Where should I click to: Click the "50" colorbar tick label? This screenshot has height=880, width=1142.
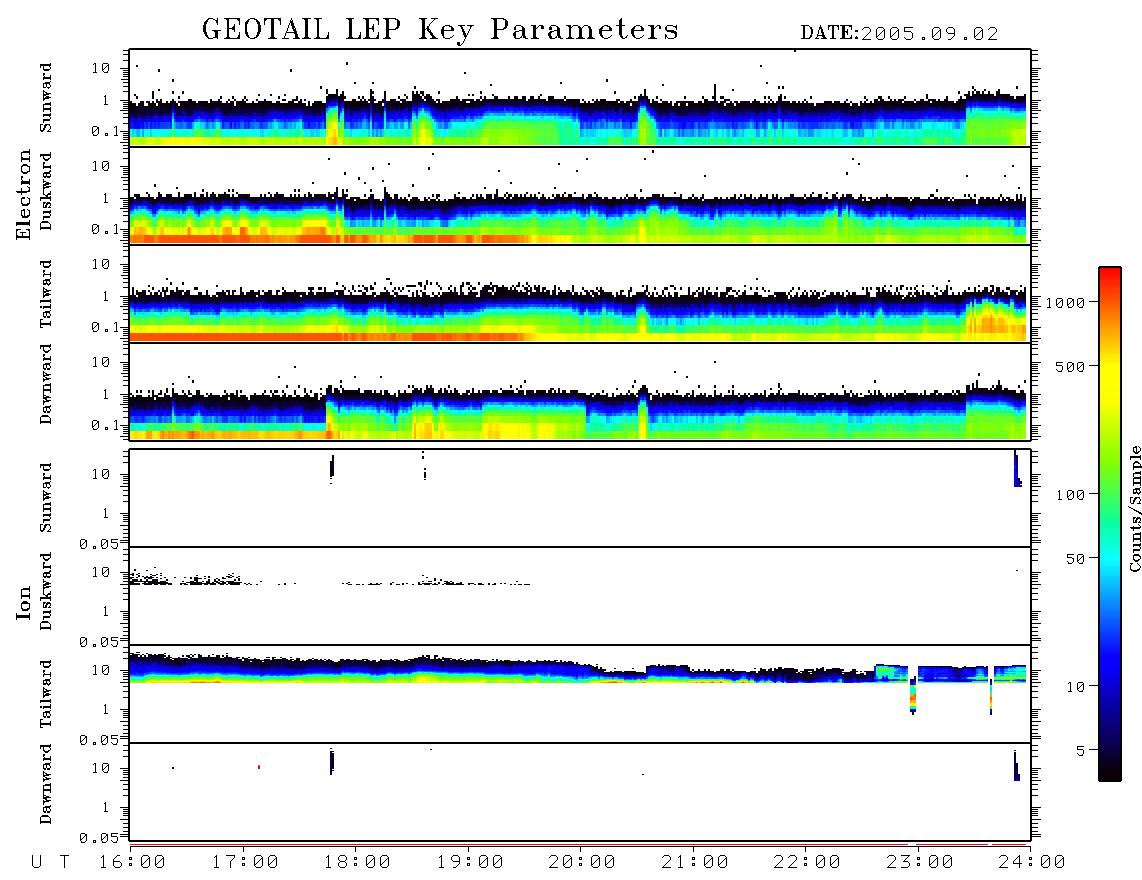point(1076,559)
